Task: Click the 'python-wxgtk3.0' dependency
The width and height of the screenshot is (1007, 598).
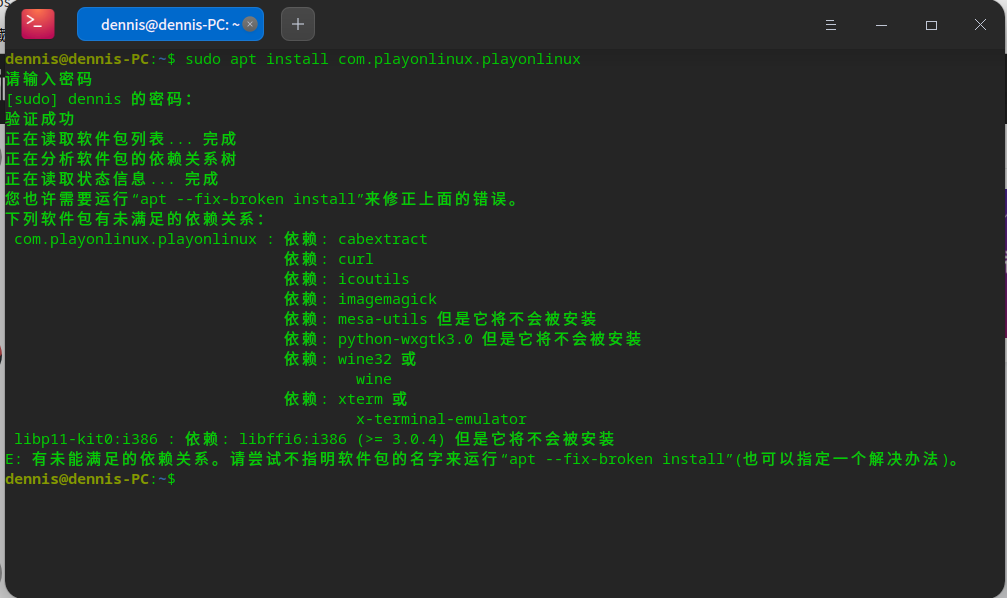Action: 405,339
